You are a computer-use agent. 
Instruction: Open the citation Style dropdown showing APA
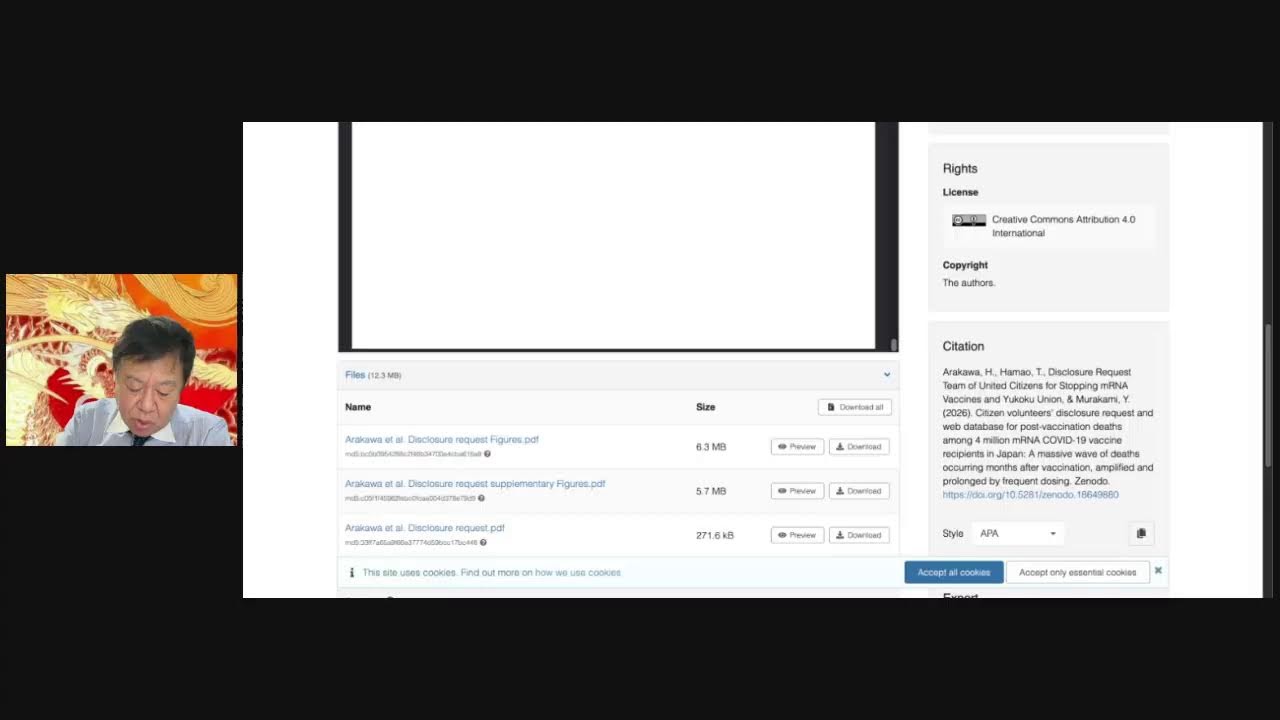click(x=1018, y=533)
